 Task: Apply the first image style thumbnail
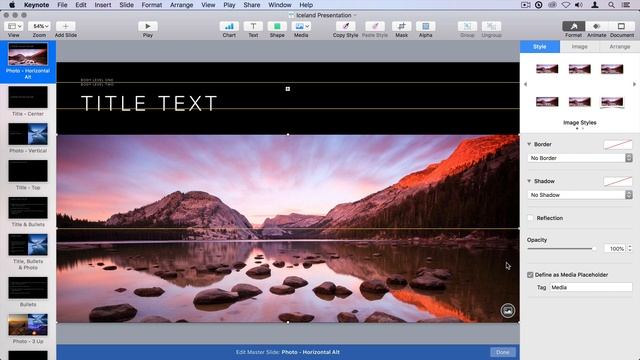(x=547, y=69)
